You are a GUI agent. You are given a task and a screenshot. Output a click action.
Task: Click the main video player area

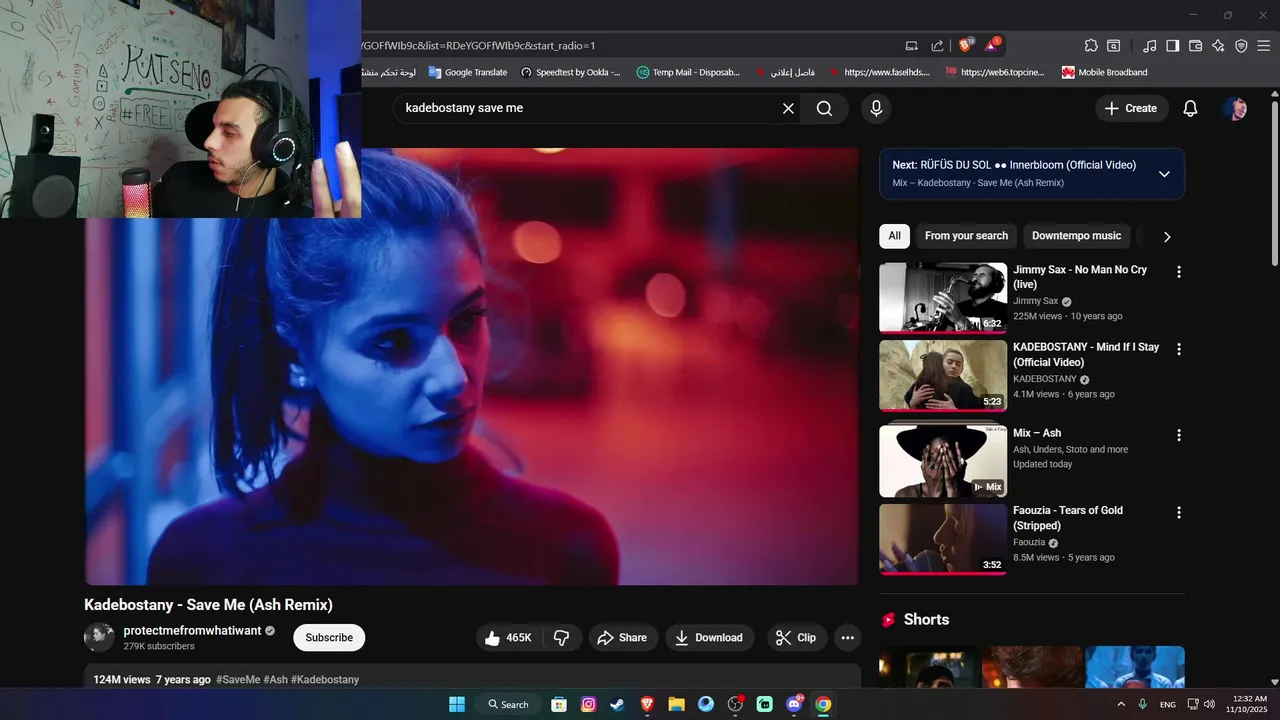(471, 366)
